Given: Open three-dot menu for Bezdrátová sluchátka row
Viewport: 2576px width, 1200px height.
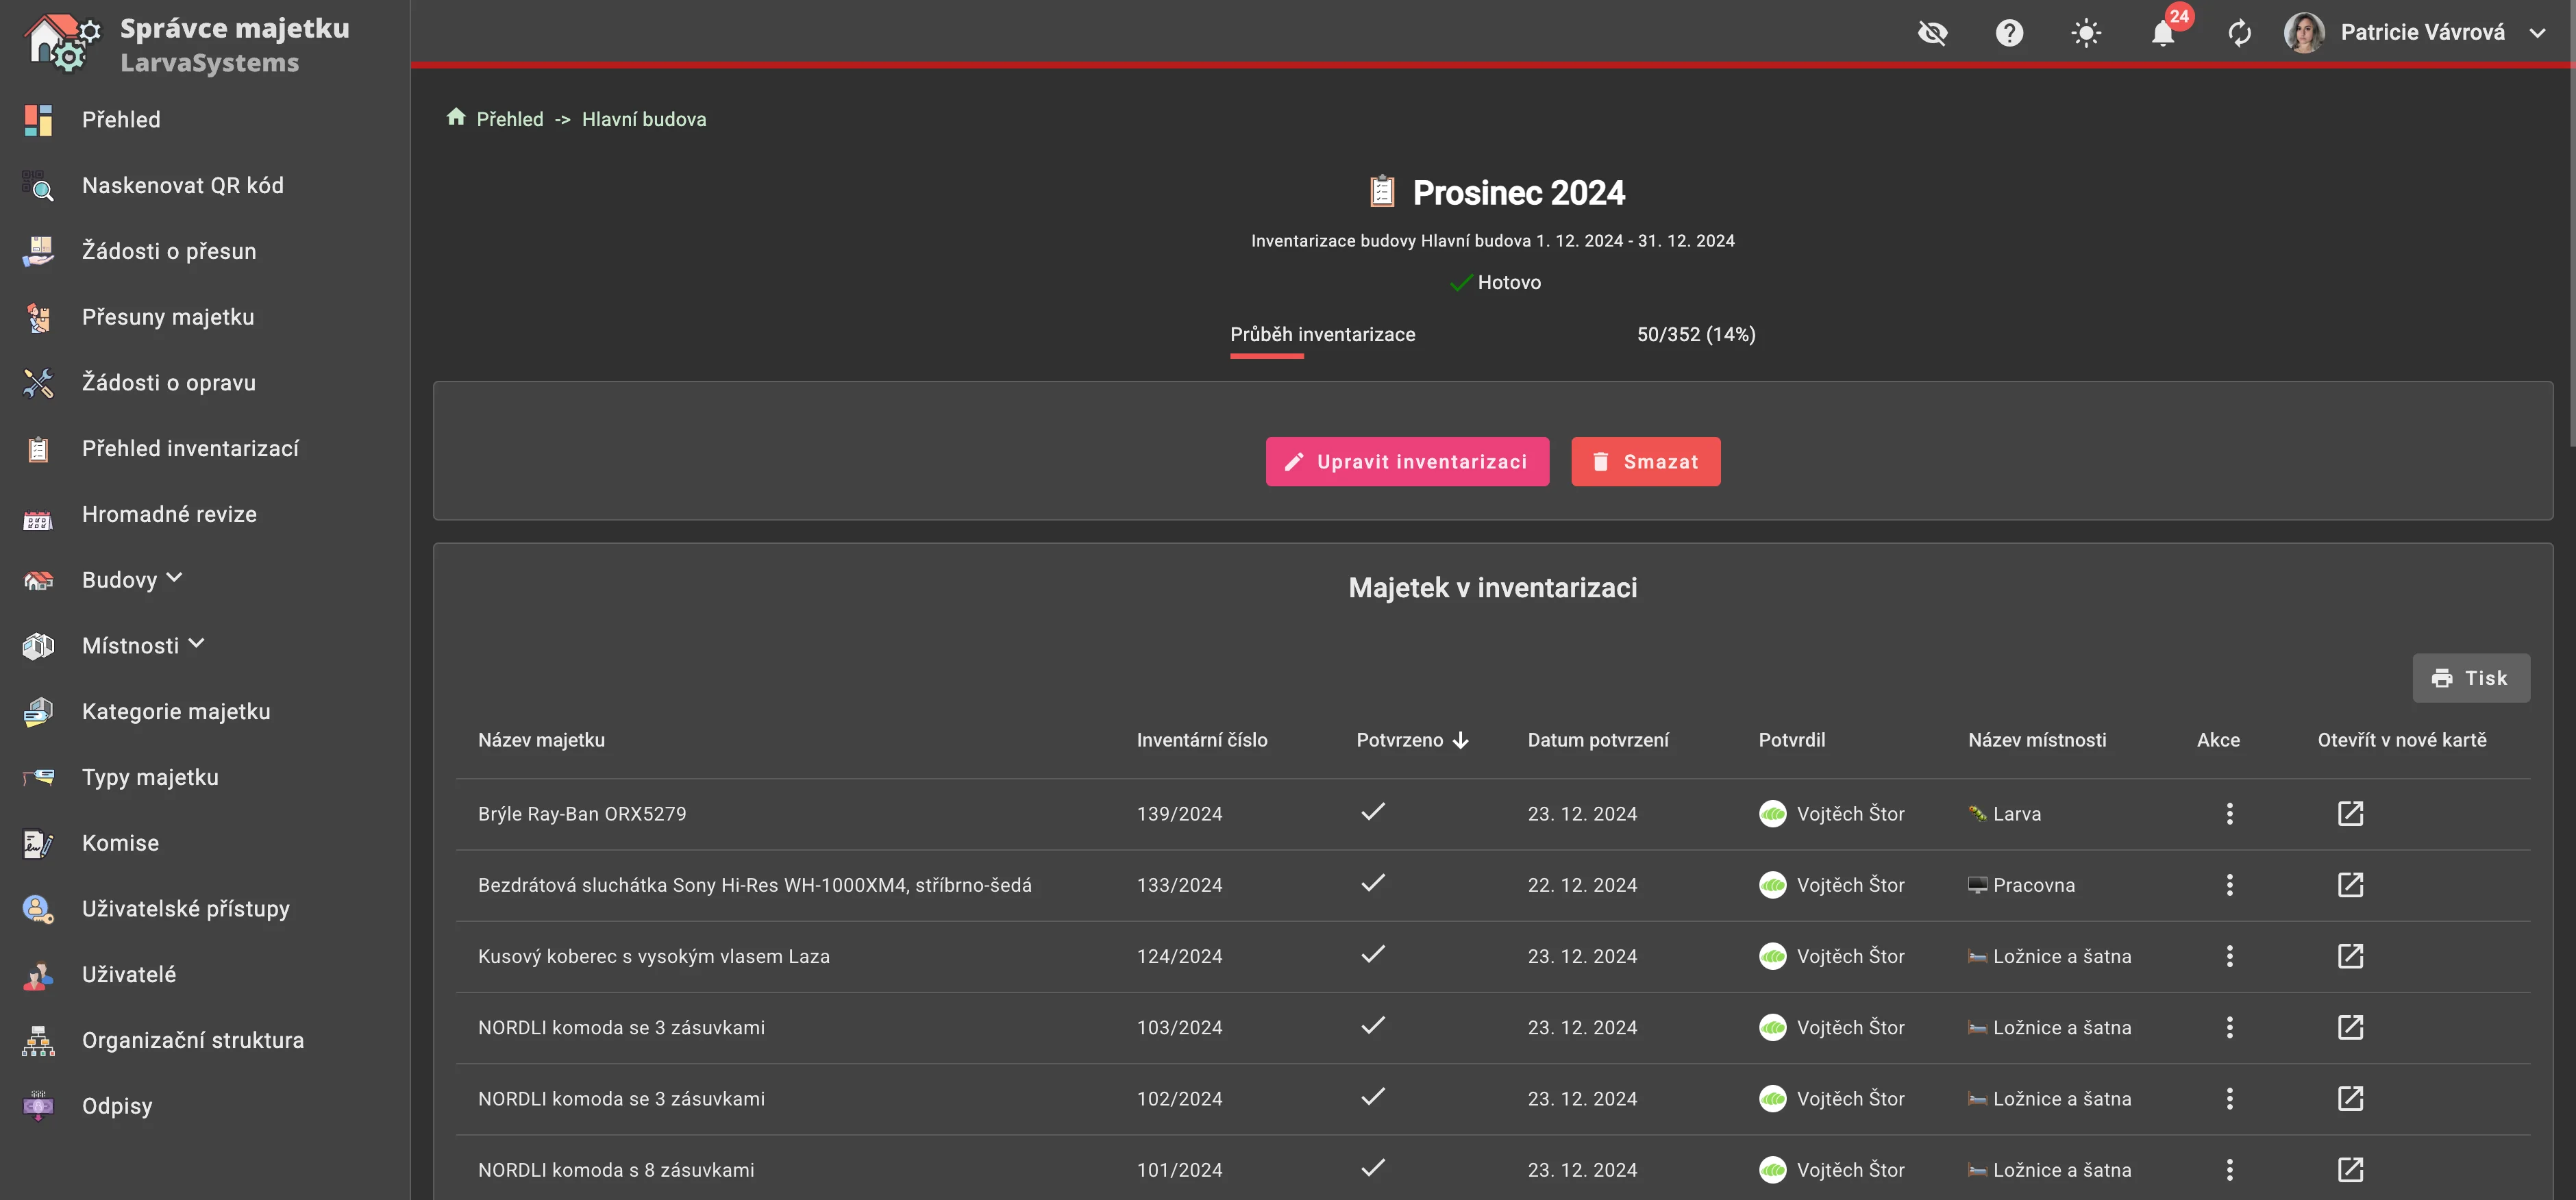Looking at the screenshot, I should [x=2229, y=885].
